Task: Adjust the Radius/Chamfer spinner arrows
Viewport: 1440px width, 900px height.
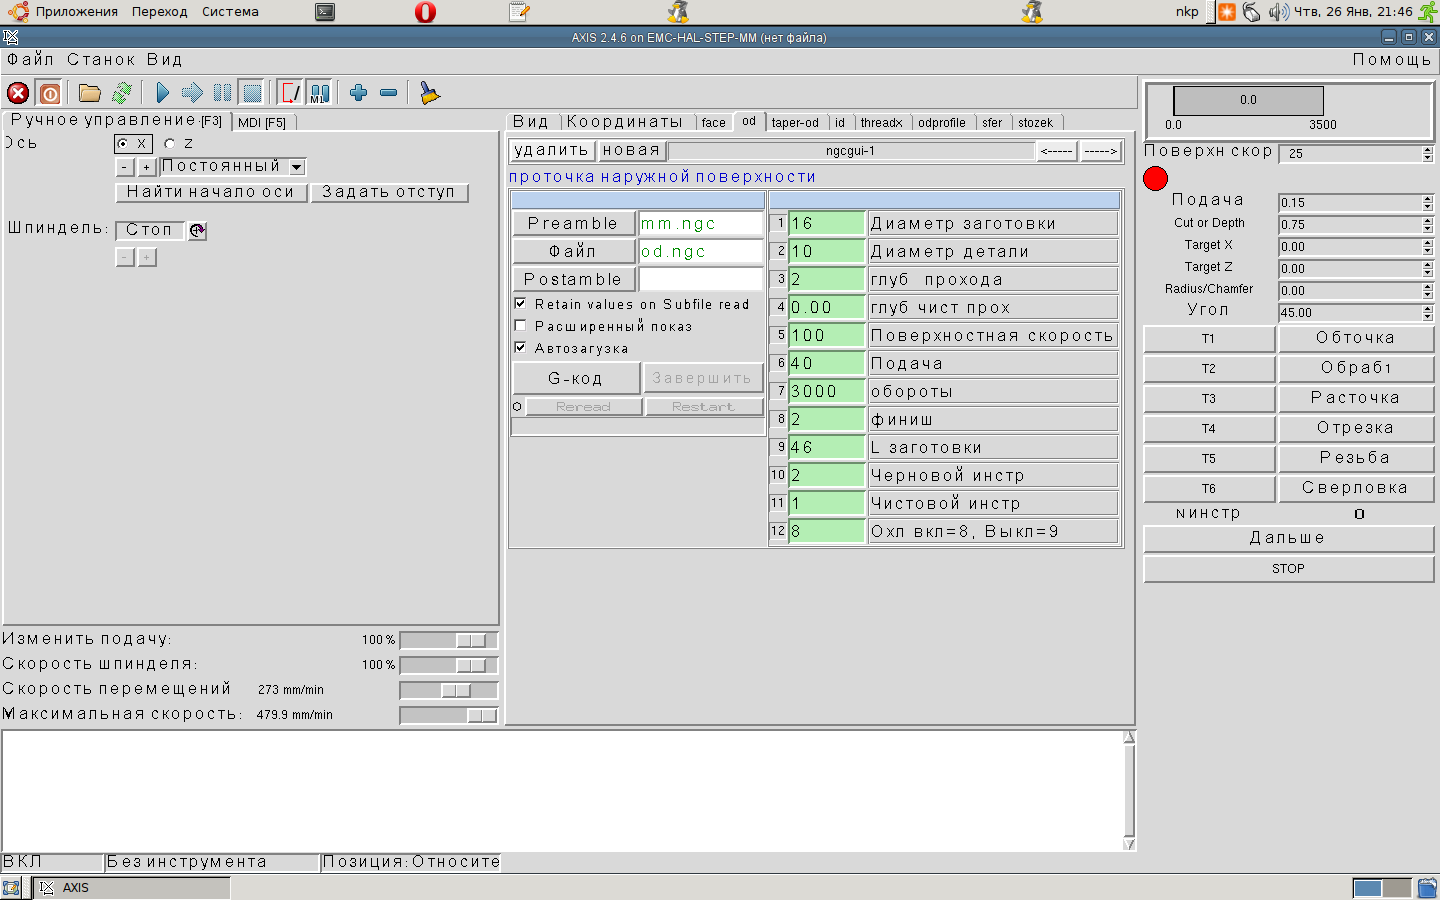Action: pyautogui.click(x=1428, y=290)
